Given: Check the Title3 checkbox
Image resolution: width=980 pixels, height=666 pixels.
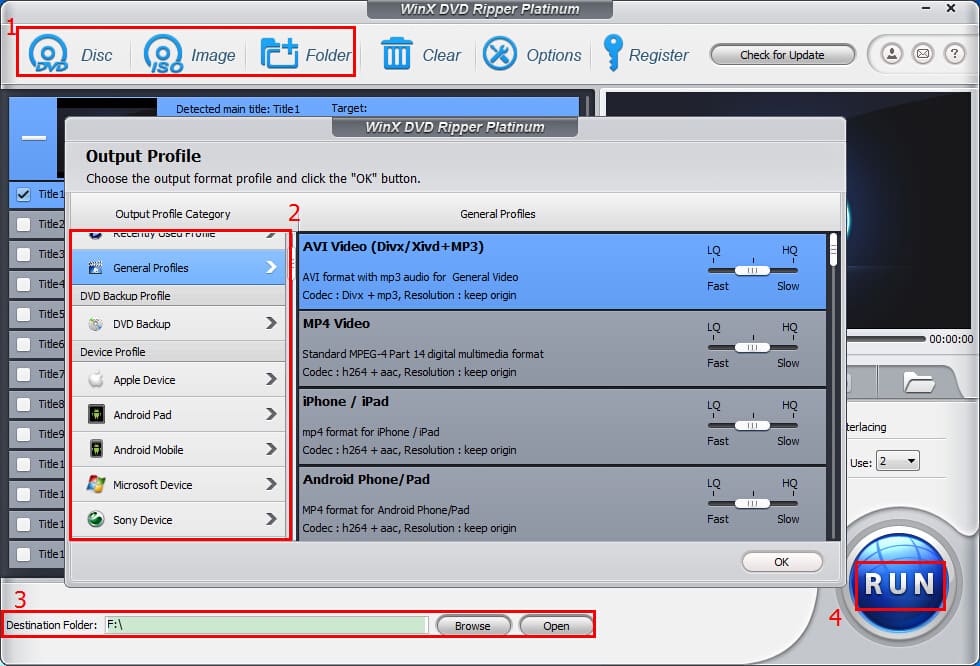Looking at the screenshot, I should (23, 254).
